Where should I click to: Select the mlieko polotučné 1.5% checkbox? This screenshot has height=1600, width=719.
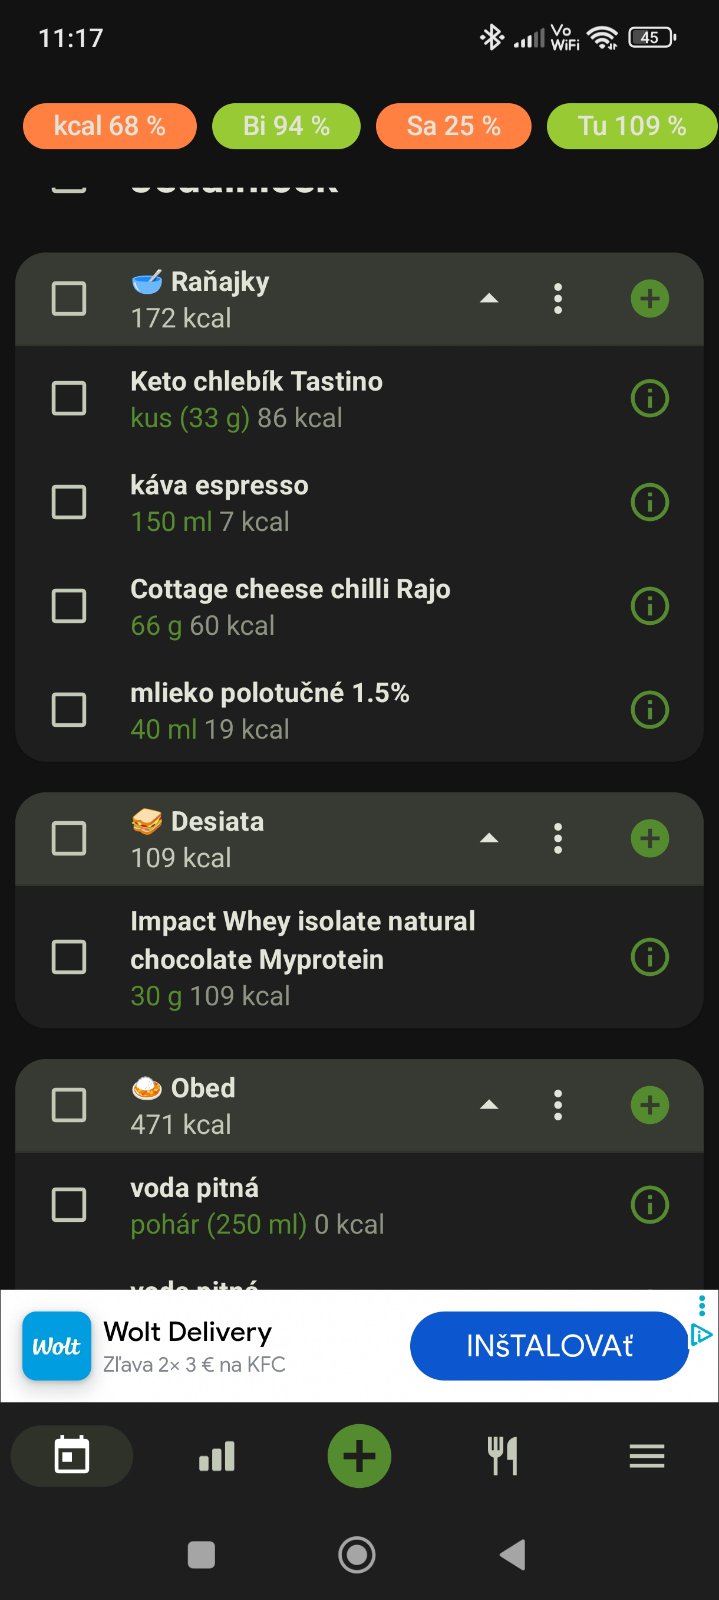point(69,710)
